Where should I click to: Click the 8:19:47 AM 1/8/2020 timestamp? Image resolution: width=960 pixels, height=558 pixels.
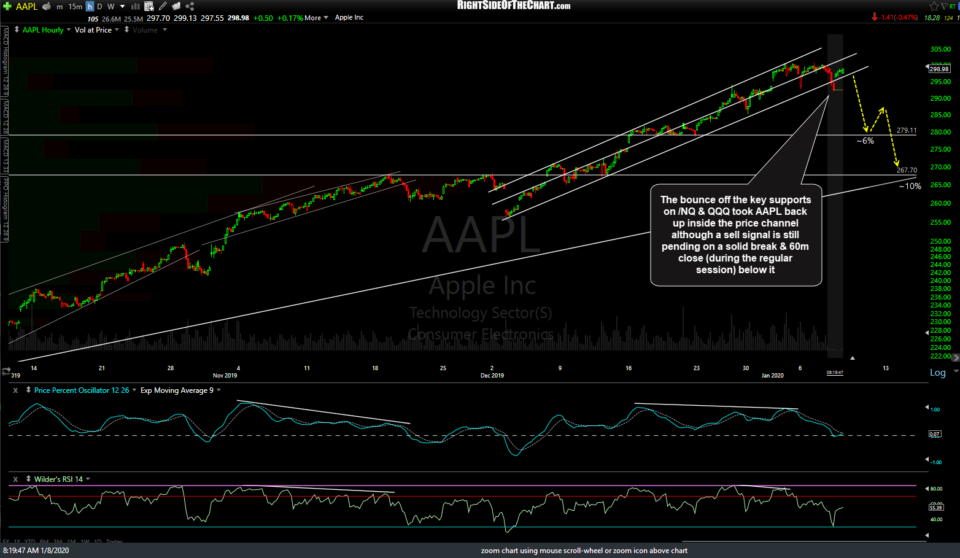[36, 551]
